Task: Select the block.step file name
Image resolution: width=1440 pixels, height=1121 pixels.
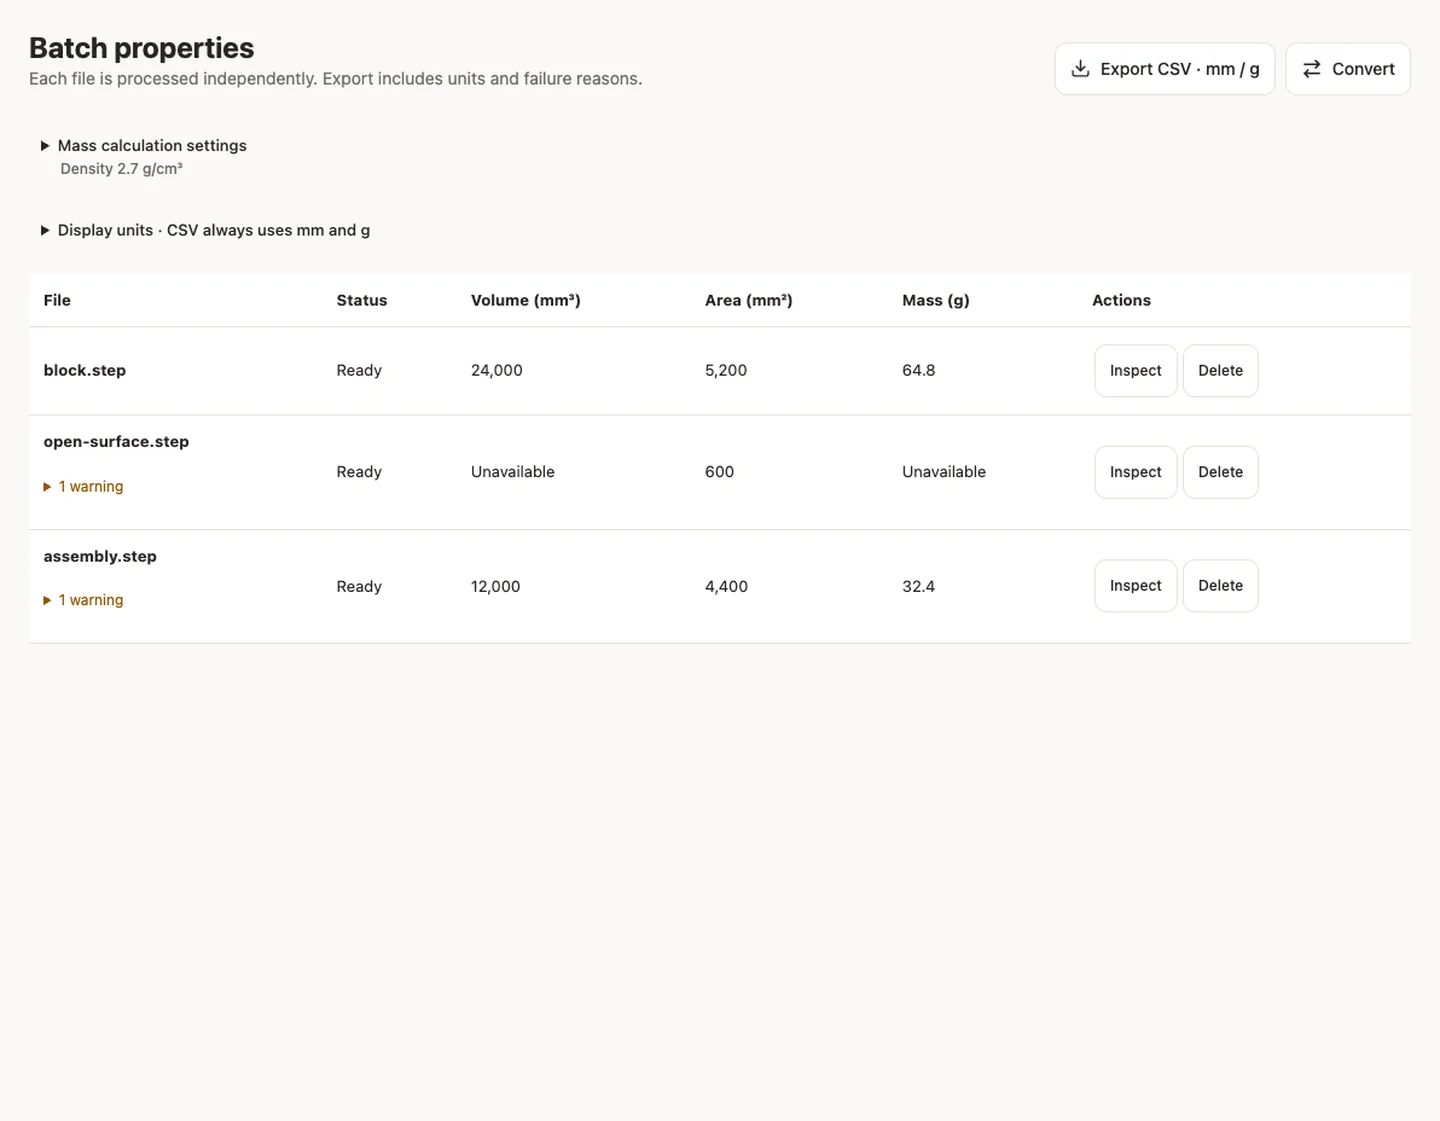Action: [x=85, y=370]
